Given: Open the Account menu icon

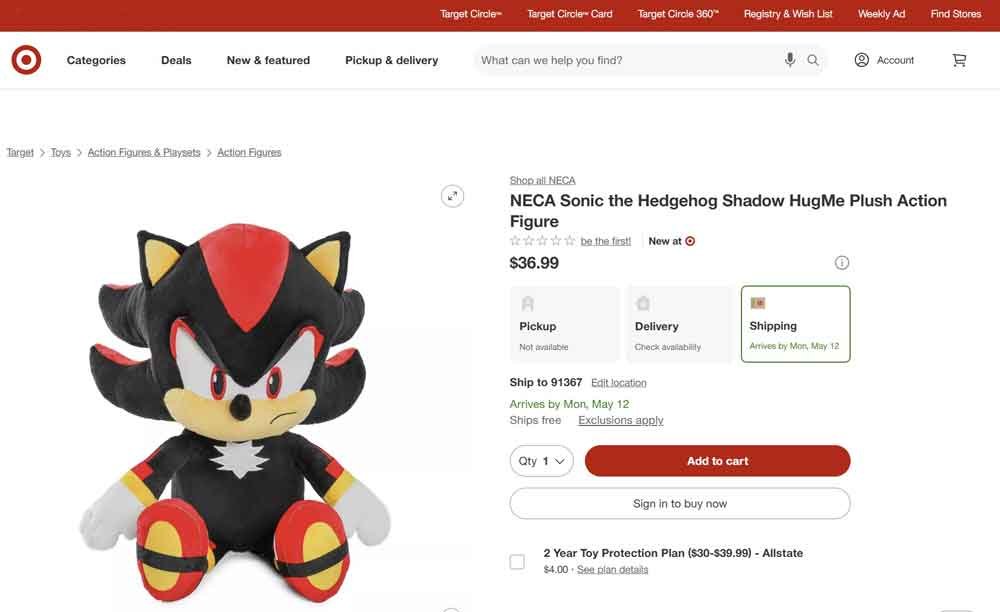Looking at the screenshot, I should [x=861, y=60].
